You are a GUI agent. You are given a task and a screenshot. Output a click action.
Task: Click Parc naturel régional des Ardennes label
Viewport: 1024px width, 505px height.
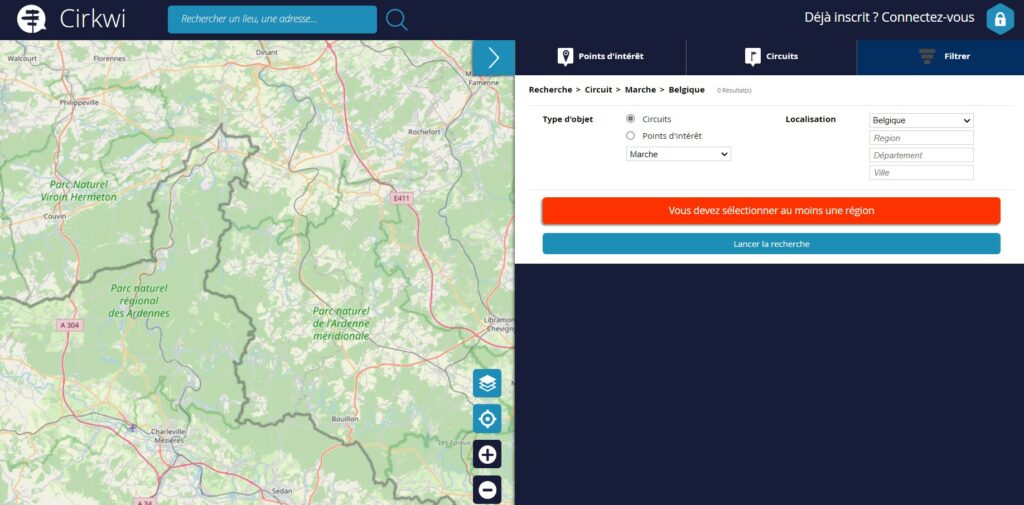click(139, 301)
